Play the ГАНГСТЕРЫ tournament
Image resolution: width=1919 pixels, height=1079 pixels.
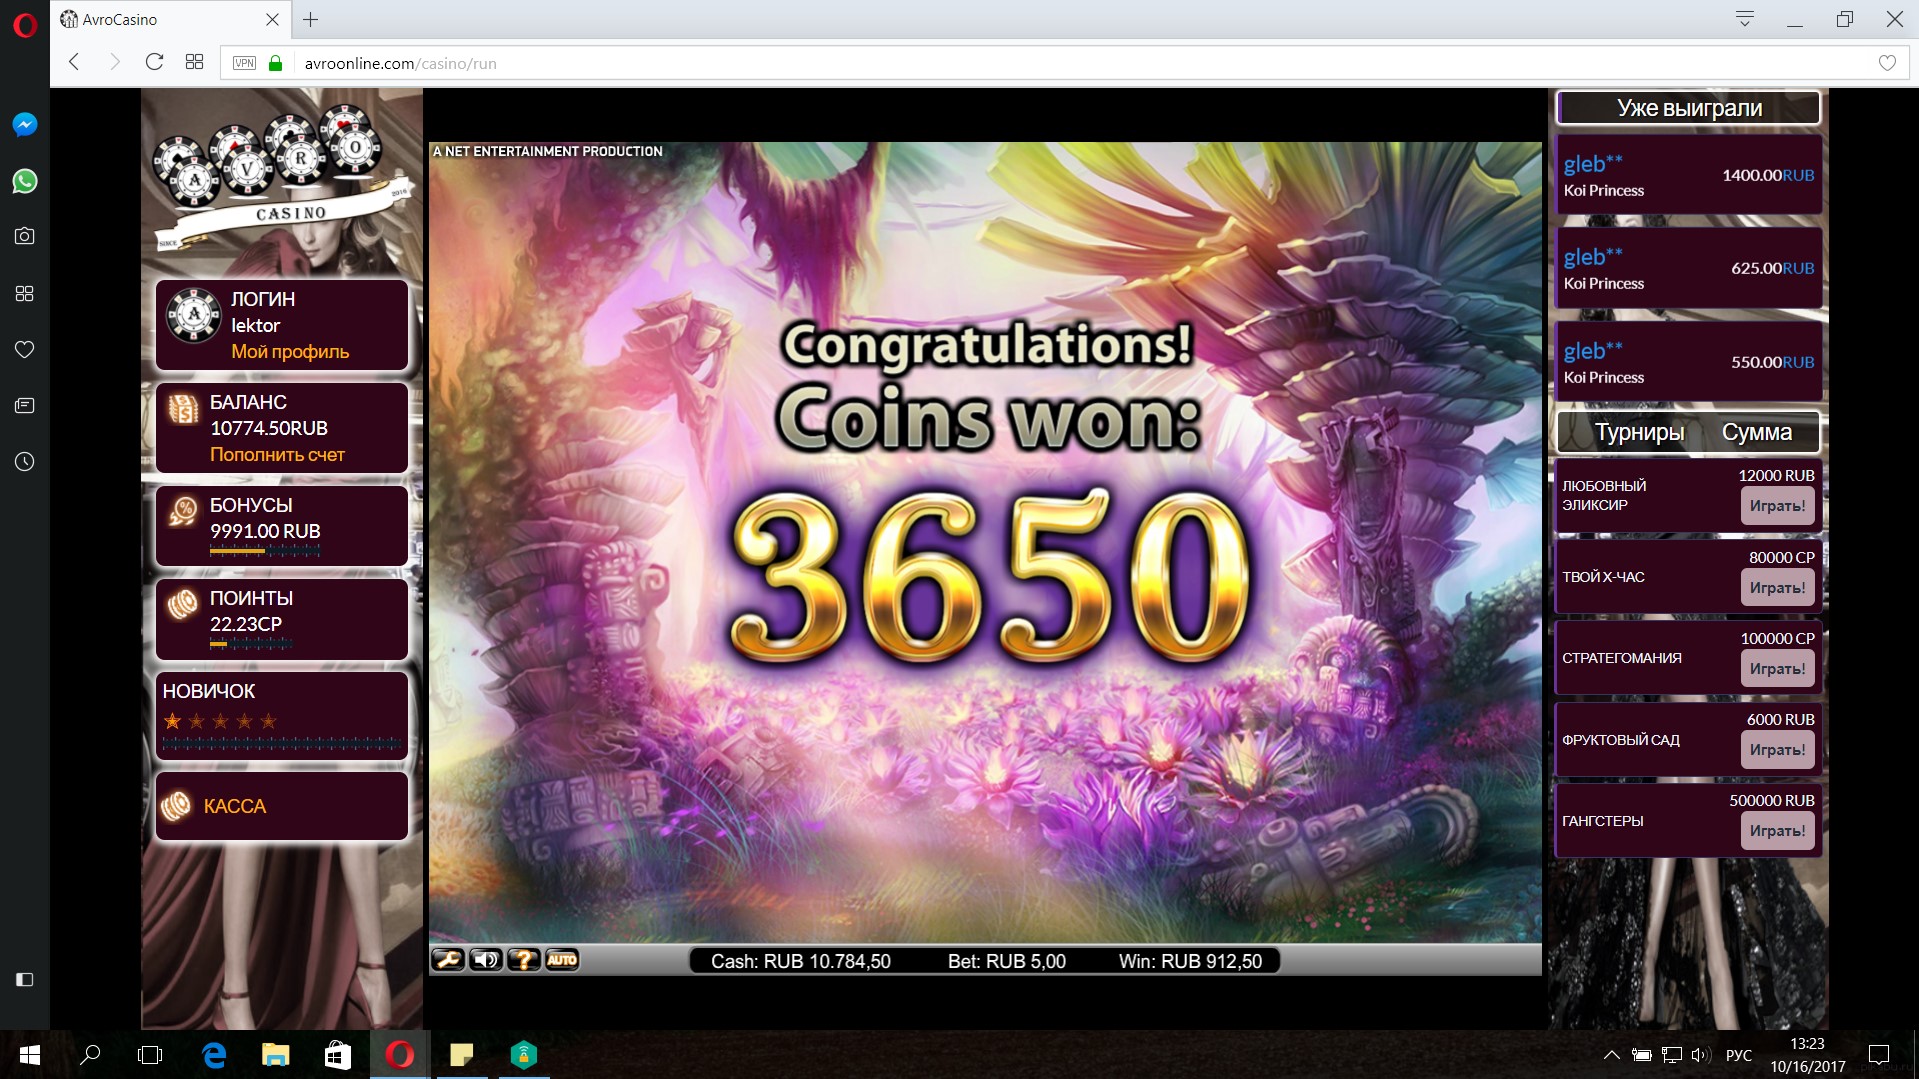1777,831
